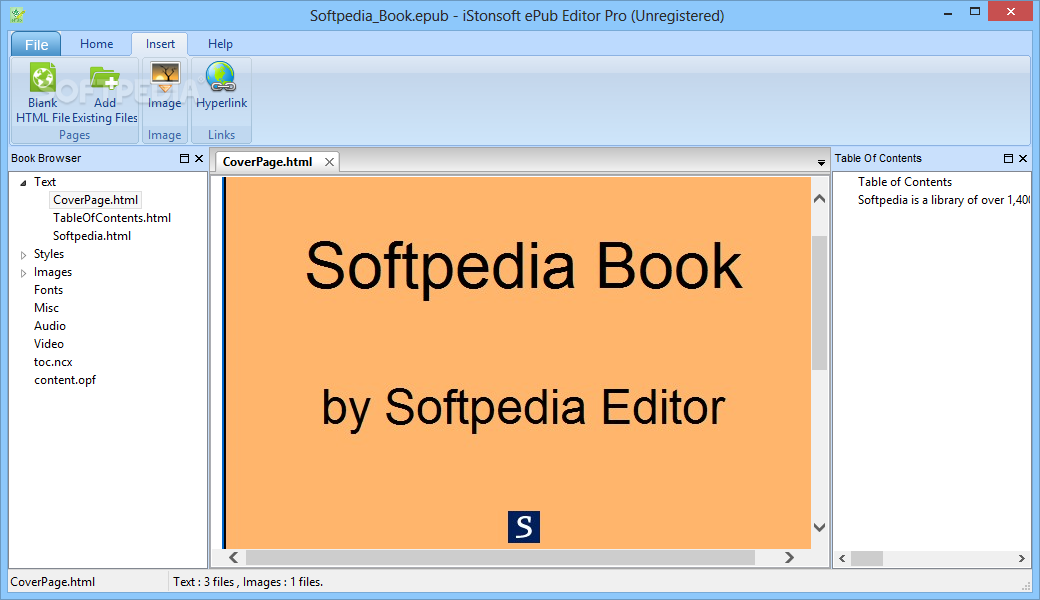Open content.opf file
The height and width of the screenshot is (600, 1040).
pos(65,380)
